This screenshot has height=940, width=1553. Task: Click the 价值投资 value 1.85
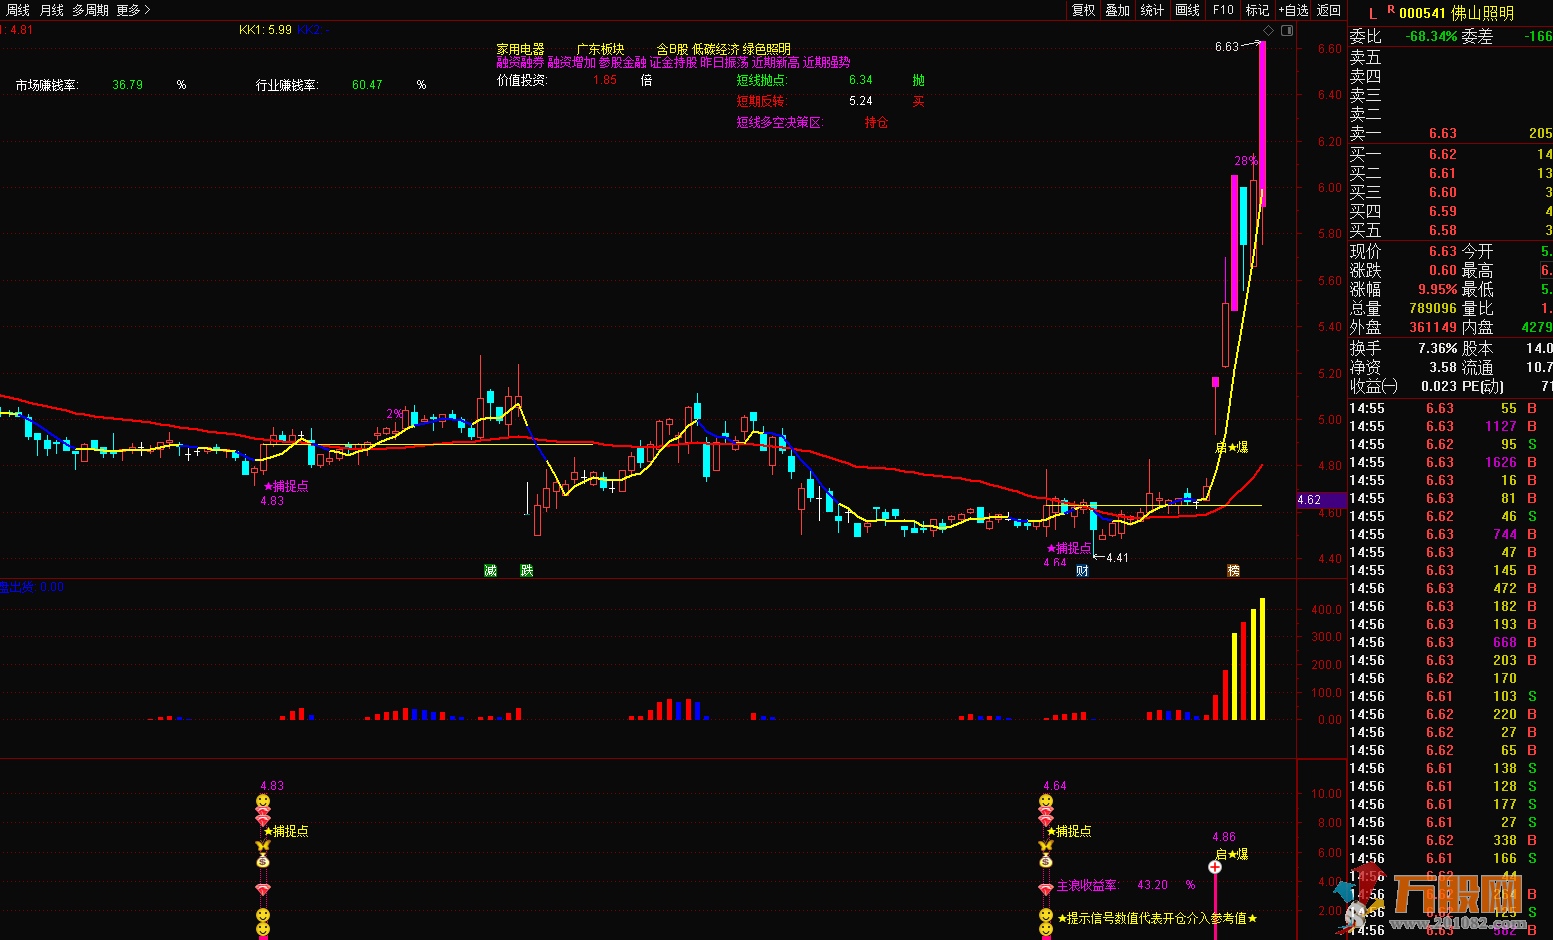pyautogui.click(x=605, y=80)
